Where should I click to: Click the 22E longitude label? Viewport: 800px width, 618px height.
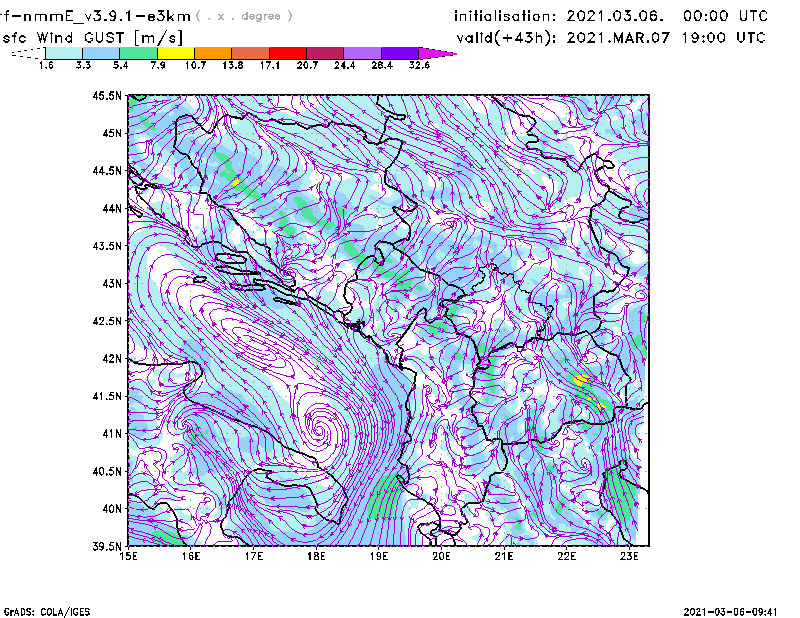[x=566, y=556]
